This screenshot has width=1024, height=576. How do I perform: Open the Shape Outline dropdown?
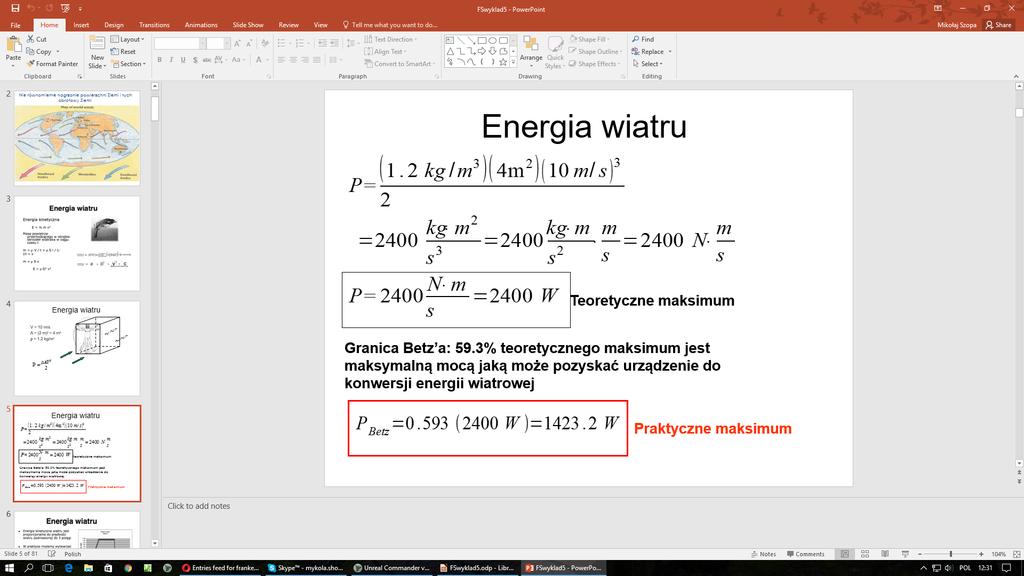point(594,52)
